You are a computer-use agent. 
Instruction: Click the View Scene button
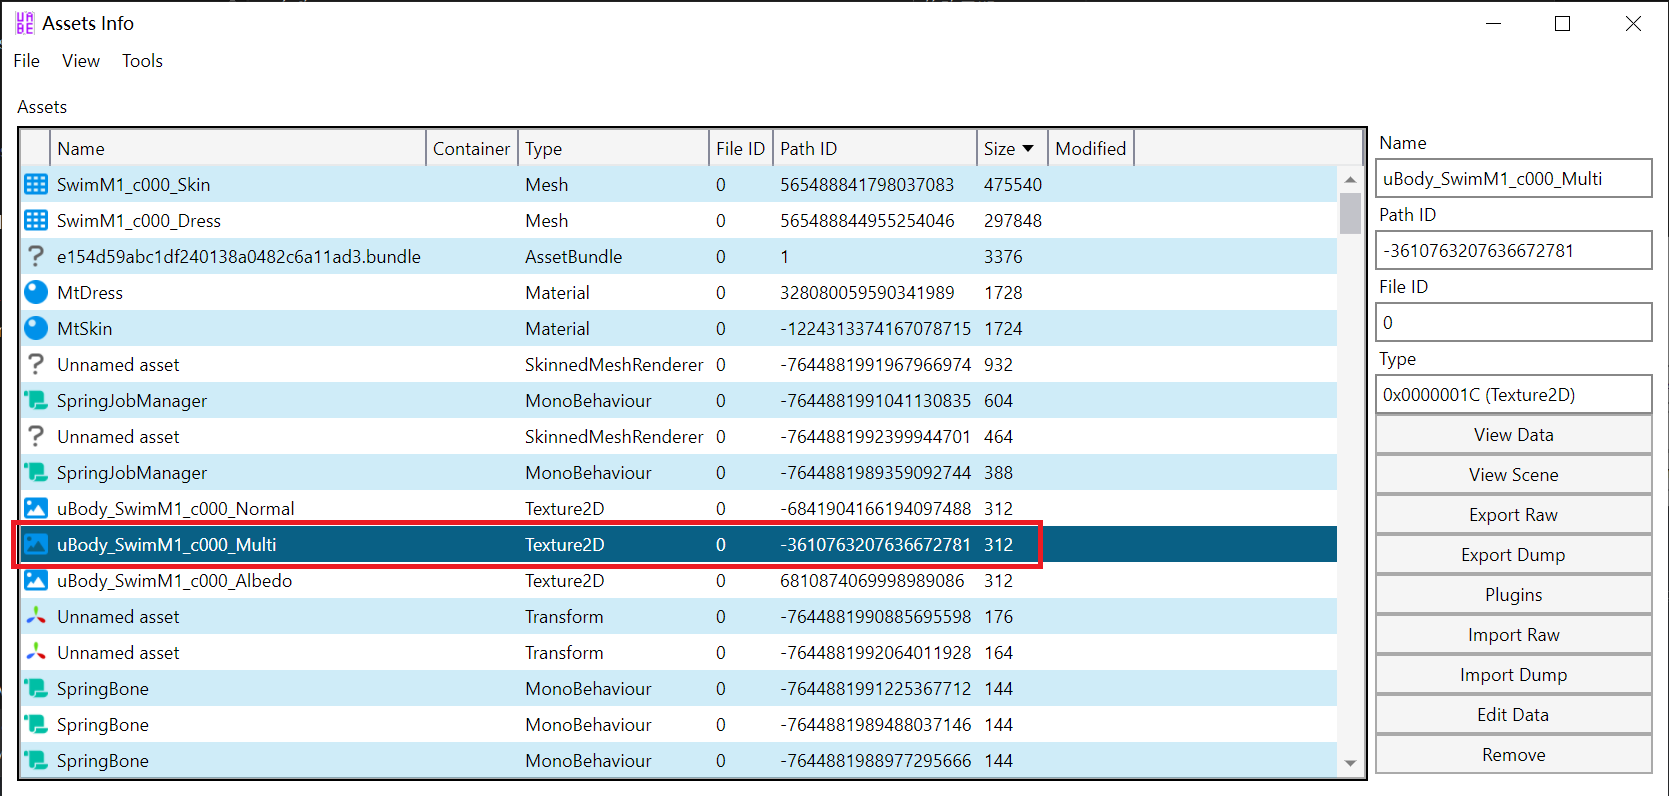point(1513,475)
